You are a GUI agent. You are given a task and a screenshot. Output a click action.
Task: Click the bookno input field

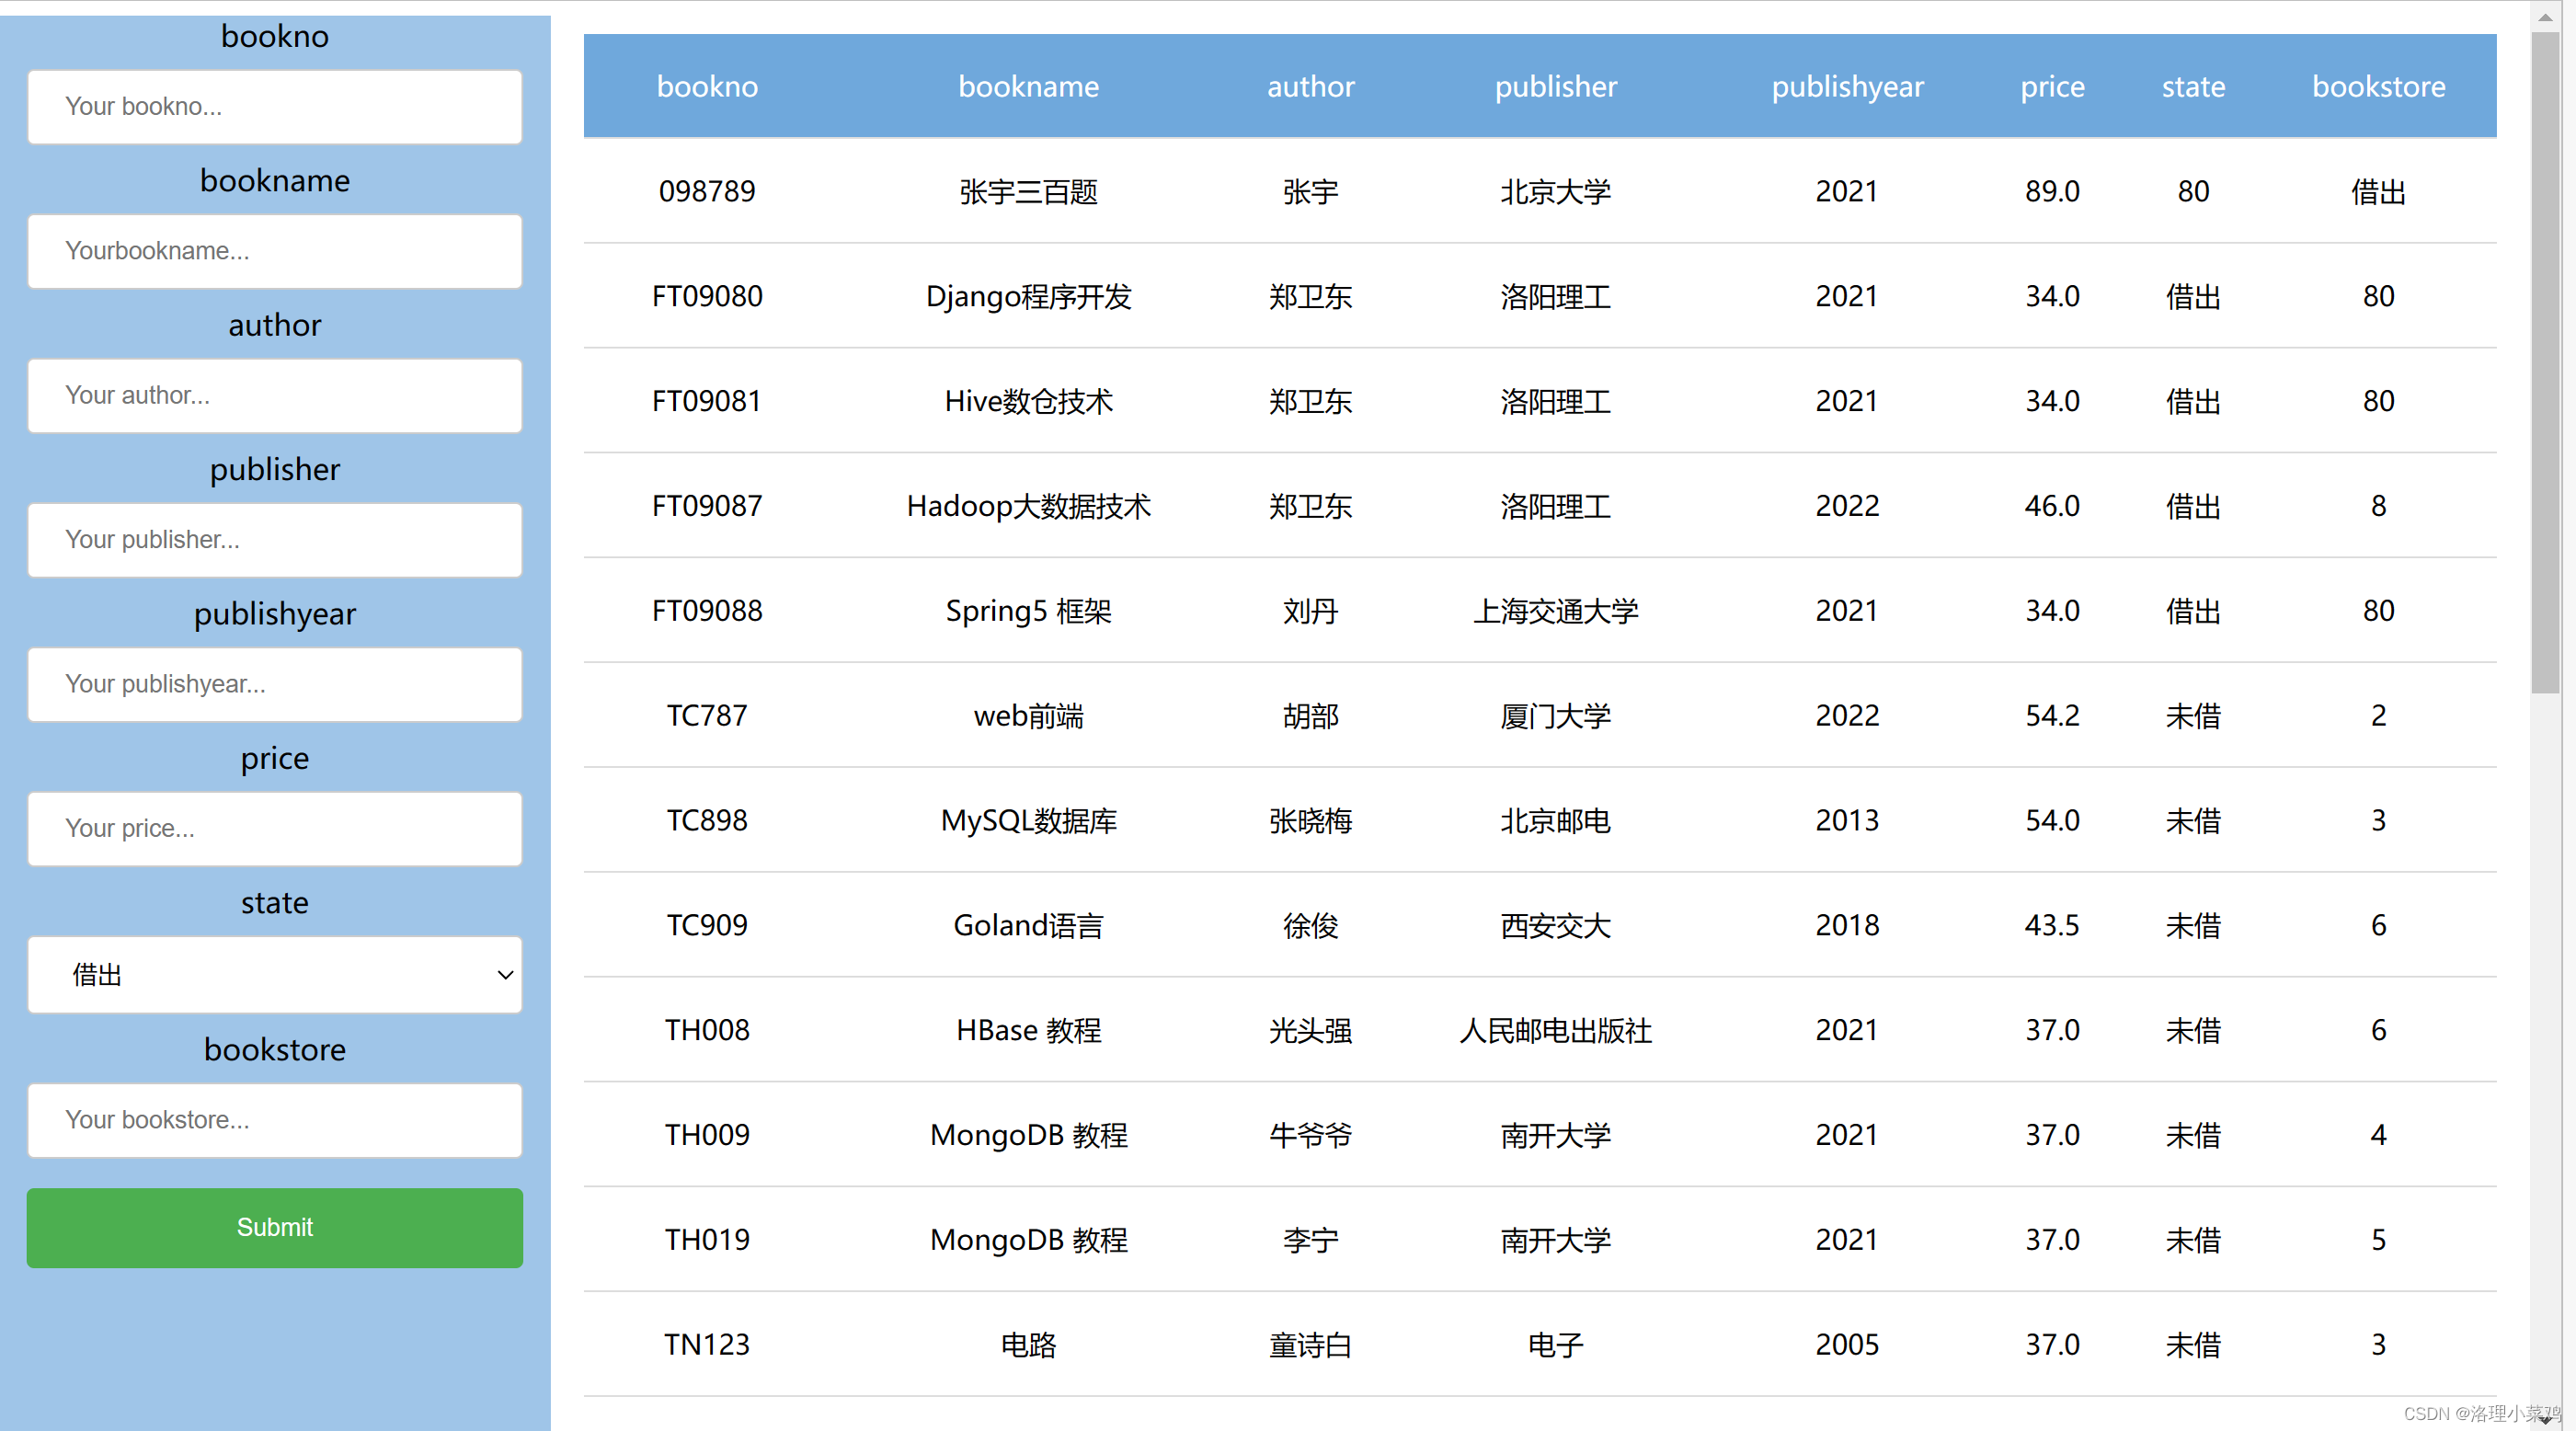(x=274, y=106)
